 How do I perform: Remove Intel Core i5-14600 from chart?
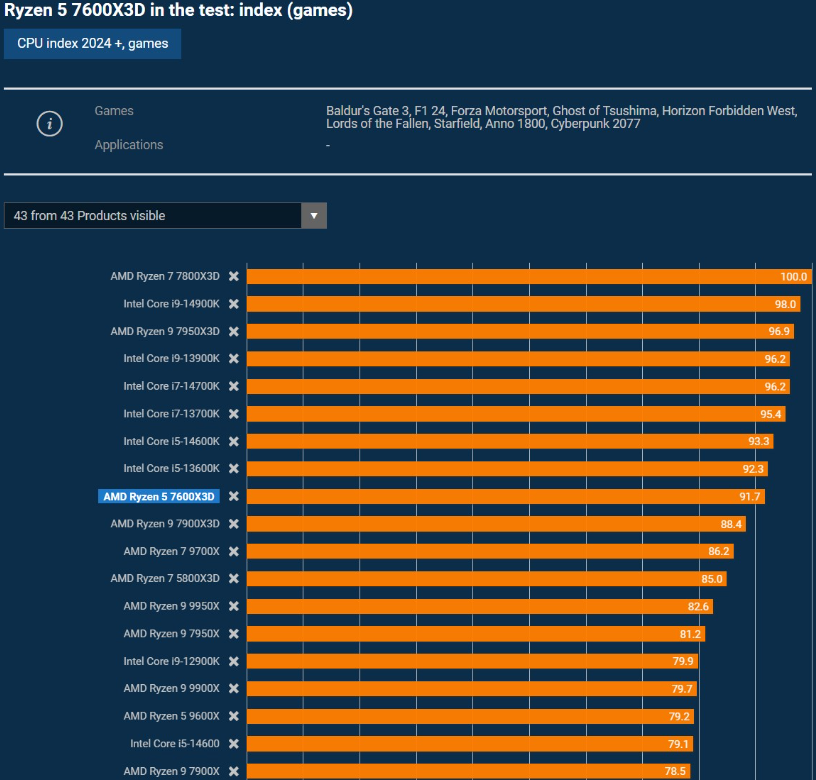coord(234,744)
